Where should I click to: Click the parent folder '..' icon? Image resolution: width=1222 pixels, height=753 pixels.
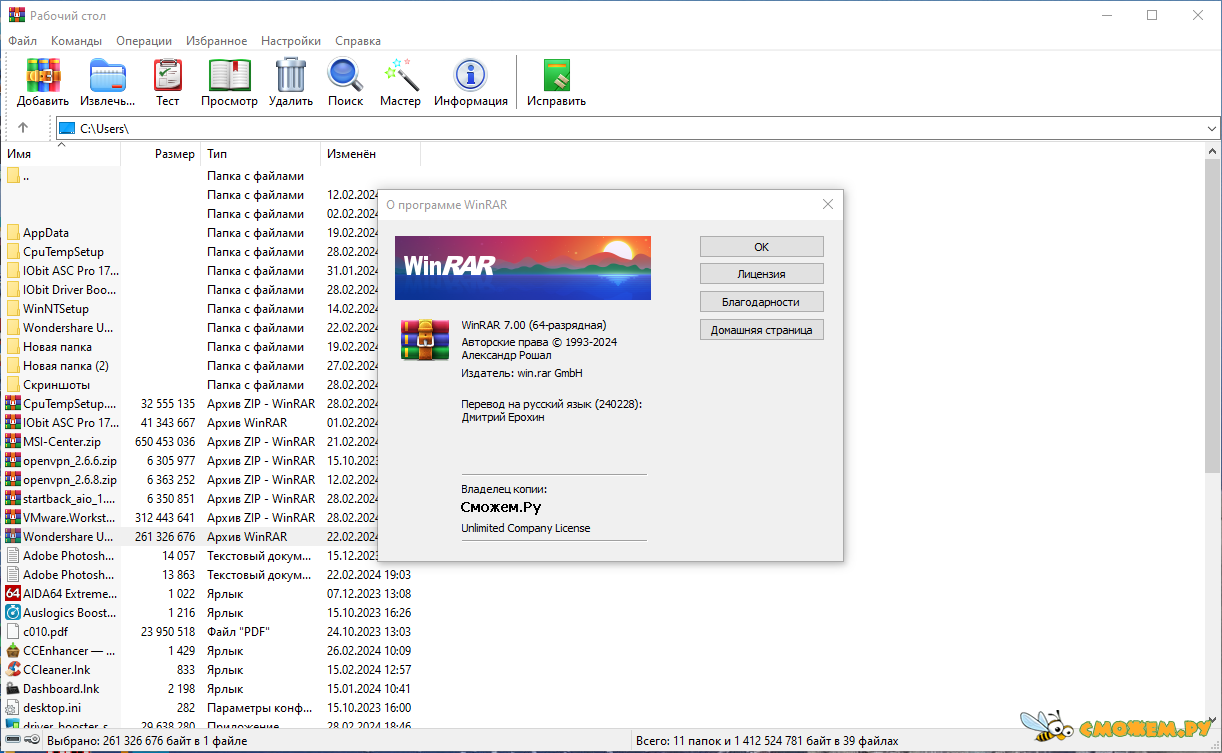click(x=13, y=176)
